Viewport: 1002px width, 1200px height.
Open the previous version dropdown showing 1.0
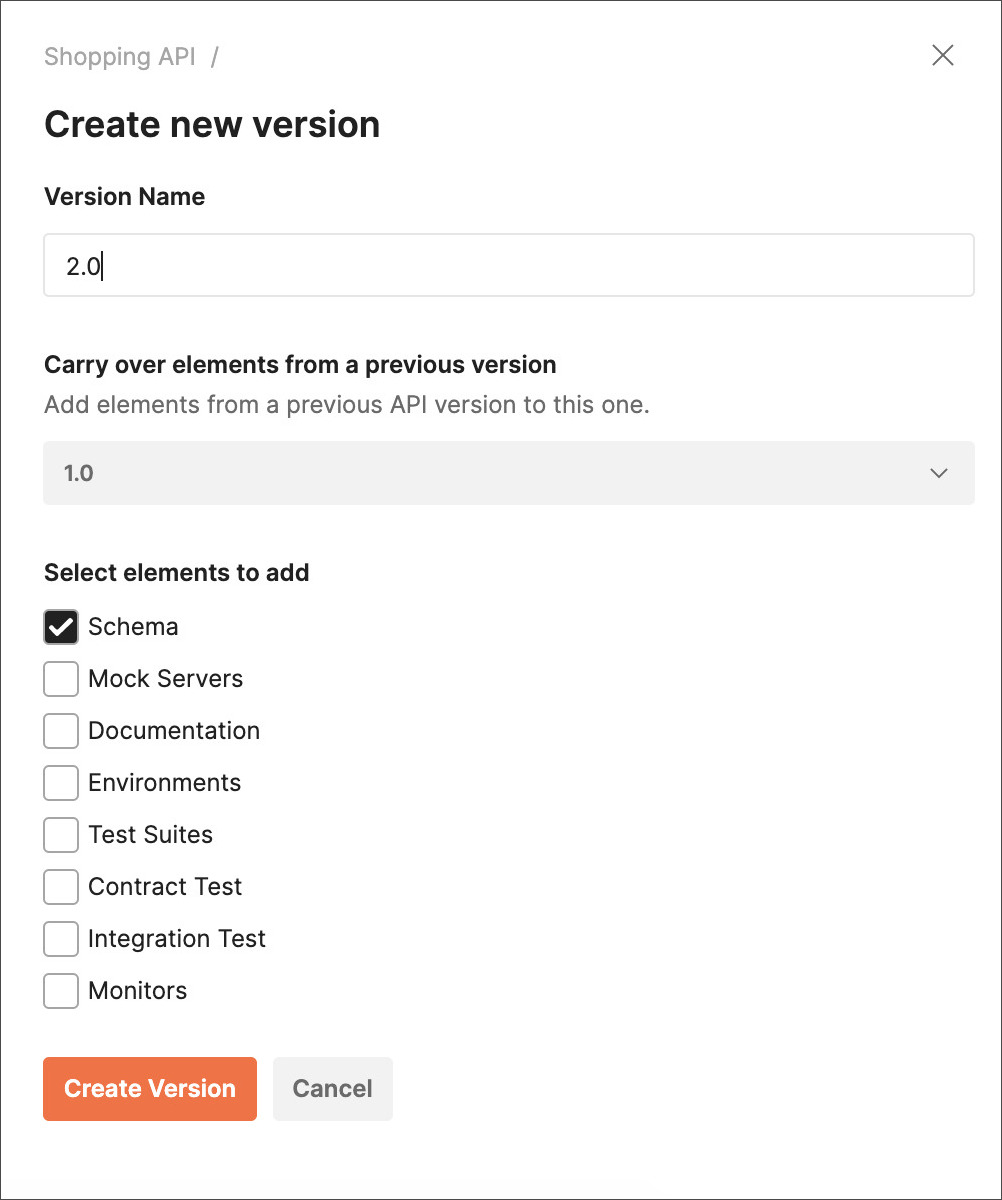point(509,473)
